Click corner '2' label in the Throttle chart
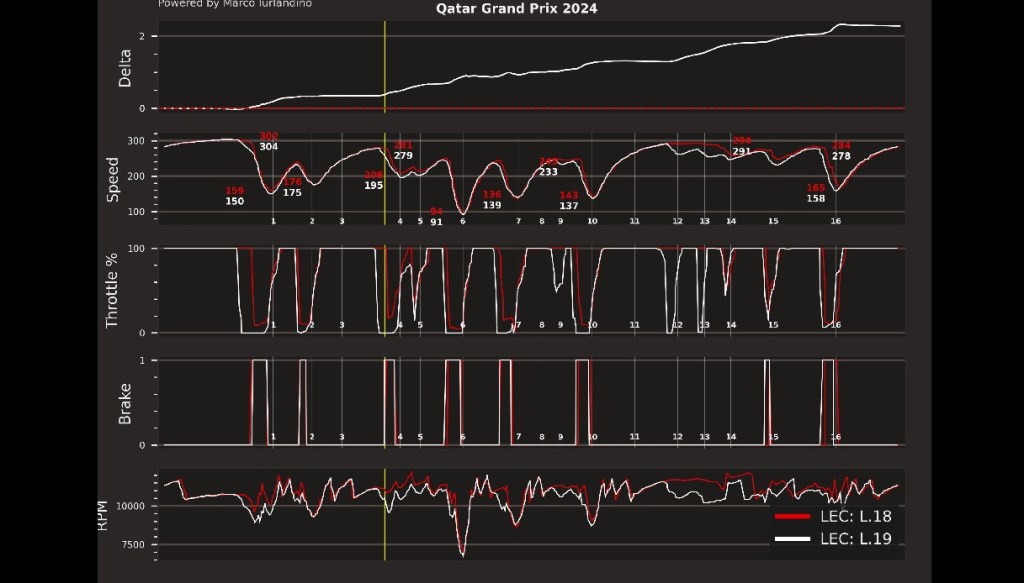The width and height of the screenshot is (1024, 583). (312, 325)
